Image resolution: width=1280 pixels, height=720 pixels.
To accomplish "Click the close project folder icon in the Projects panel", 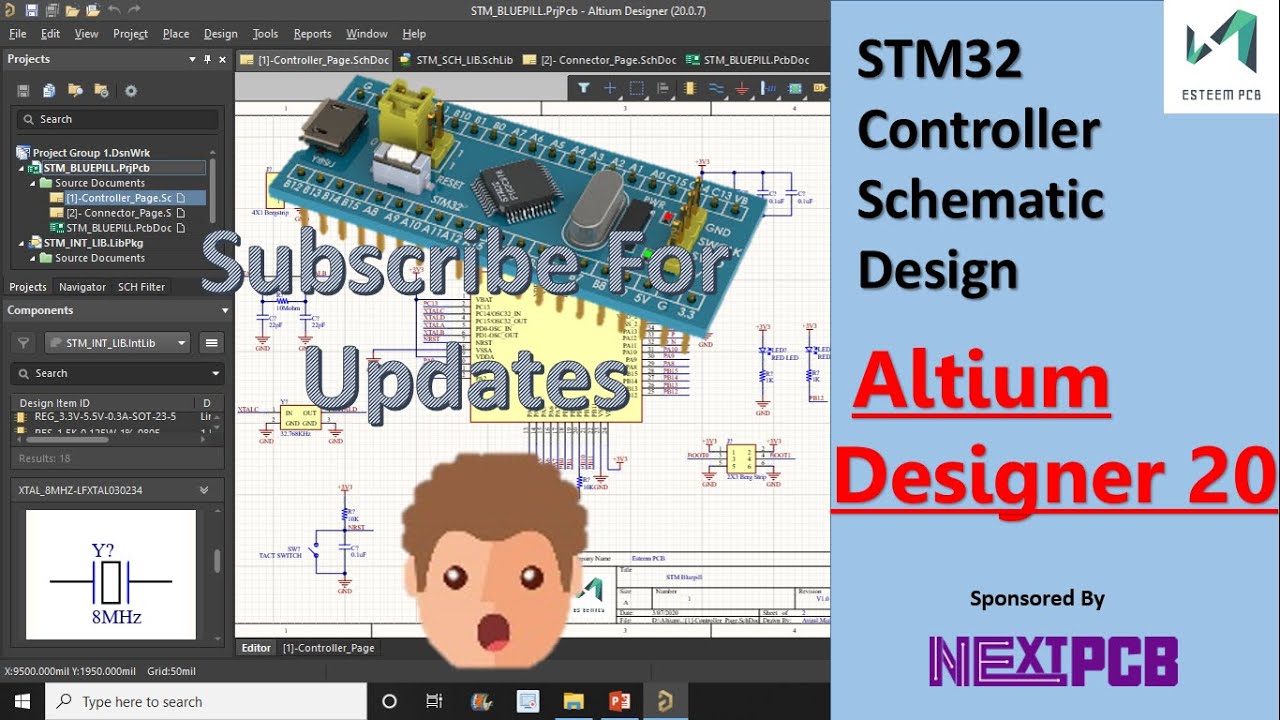I will click(x=101, y=90).
